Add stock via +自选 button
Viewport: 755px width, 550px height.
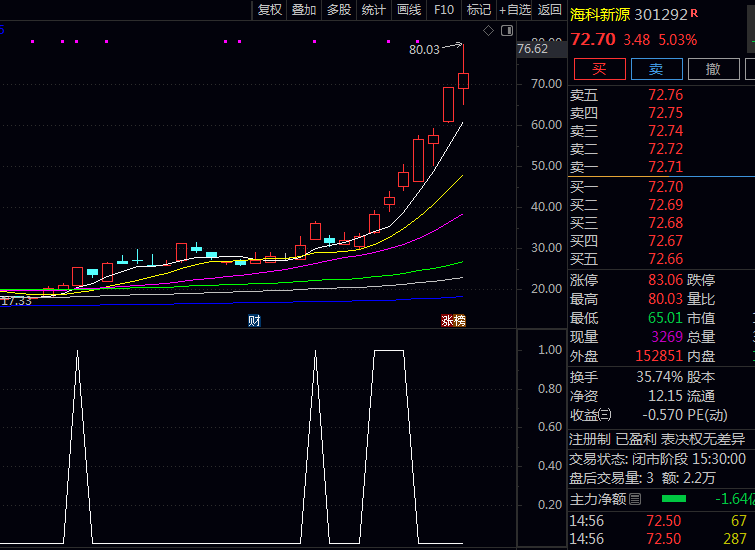[x=514, y=10]
